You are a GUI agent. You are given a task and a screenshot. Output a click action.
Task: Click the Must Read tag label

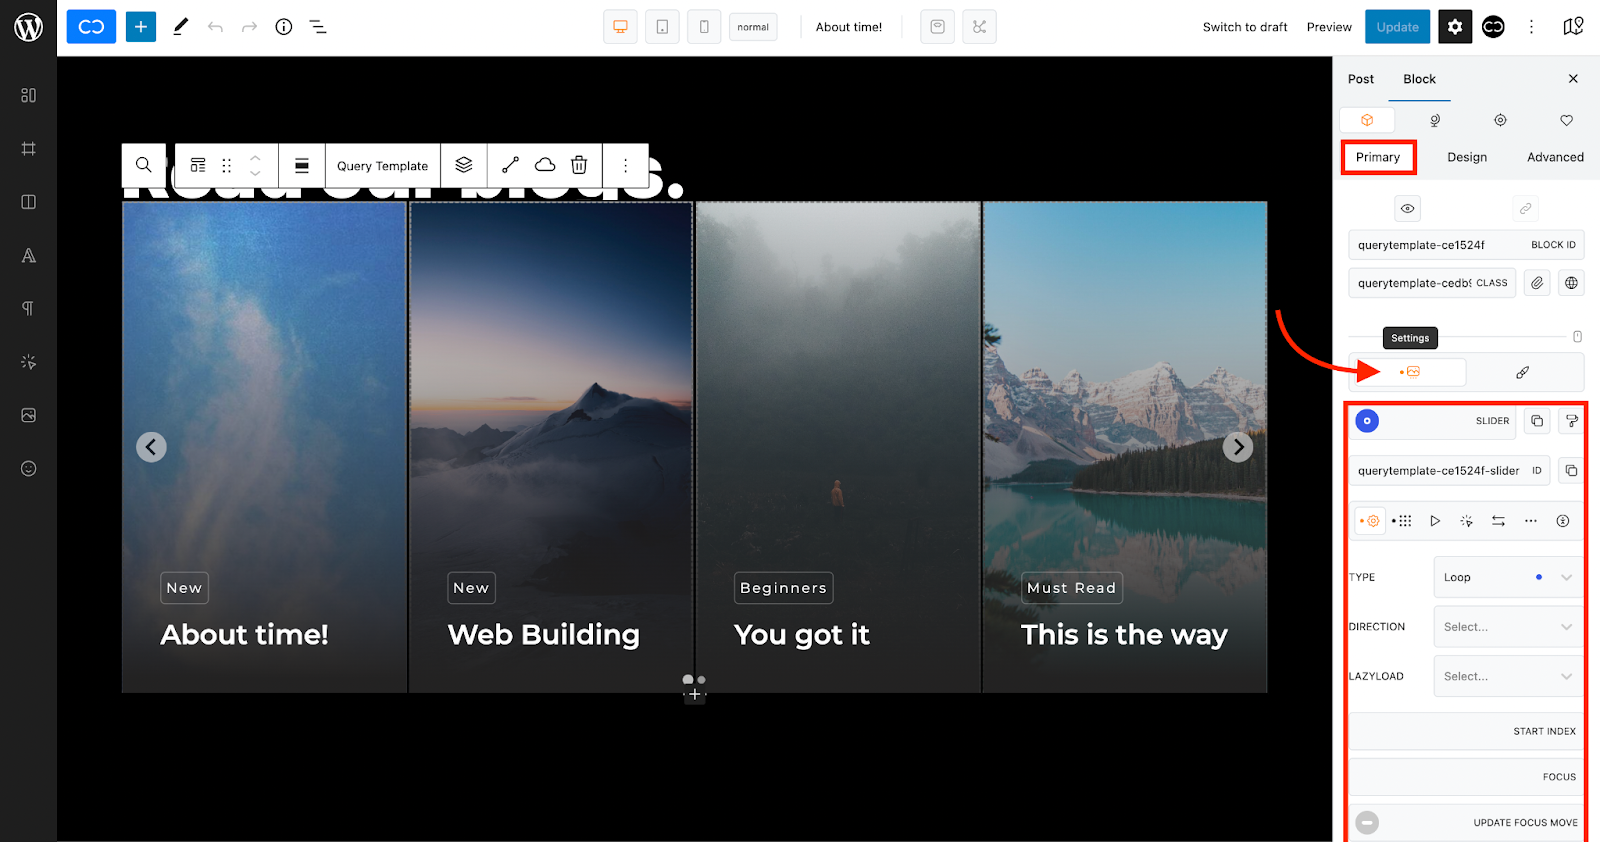pyautogui.click(x=1071, y=588)
